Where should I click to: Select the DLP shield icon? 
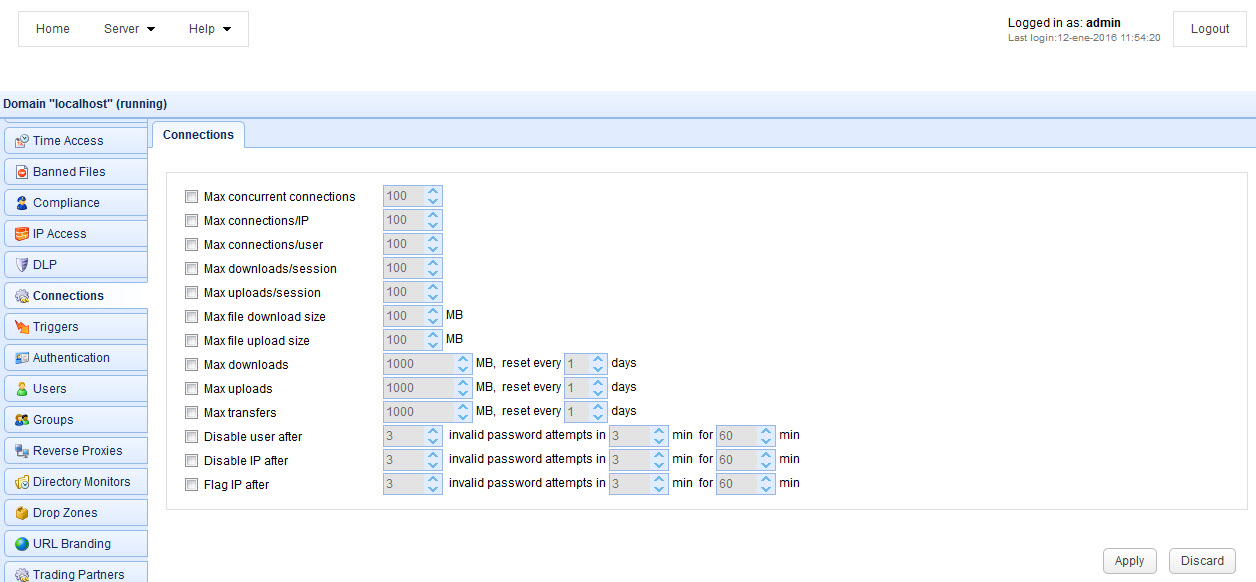[20, 264]
